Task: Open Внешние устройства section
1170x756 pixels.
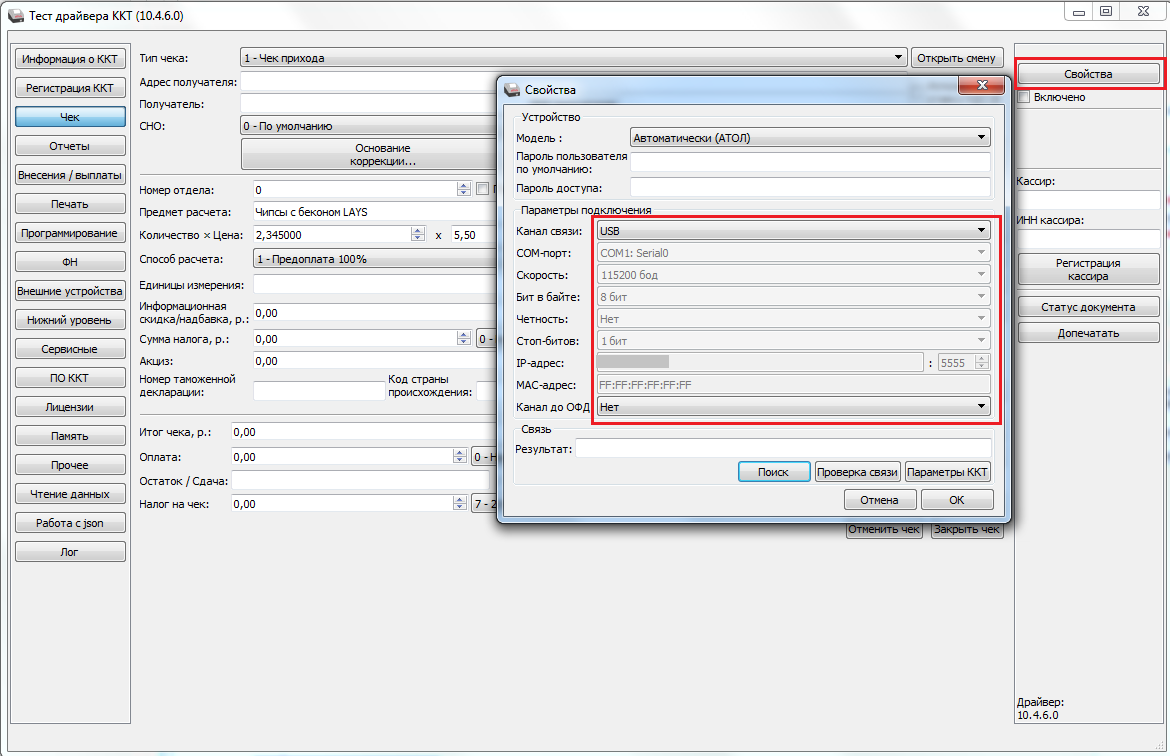Action: [x=70, y=291]
